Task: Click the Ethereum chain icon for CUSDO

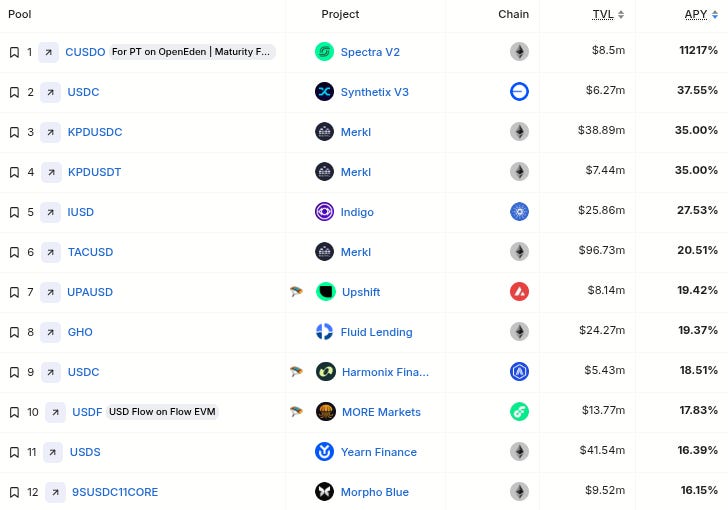Action: click(x=520, y=51)
